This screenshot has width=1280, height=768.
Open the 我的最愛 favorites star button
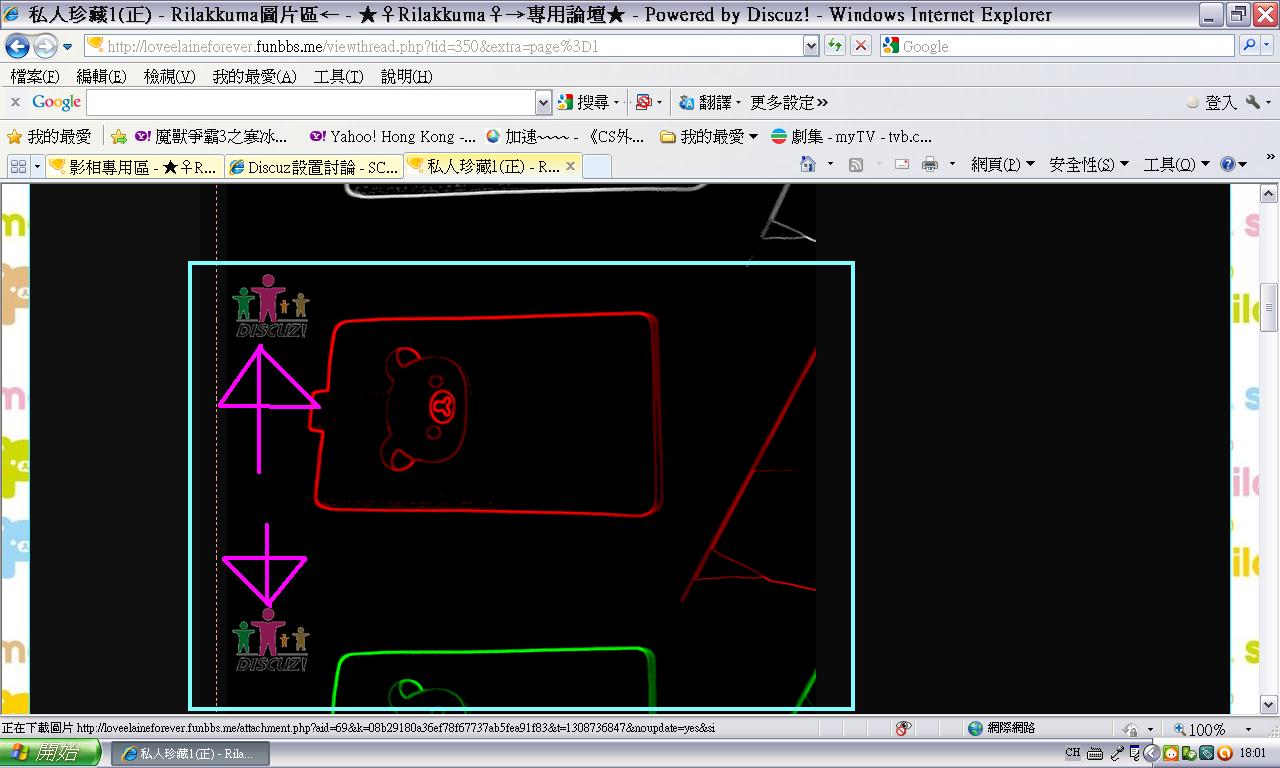pyautogui.click(x=49, y=136)
